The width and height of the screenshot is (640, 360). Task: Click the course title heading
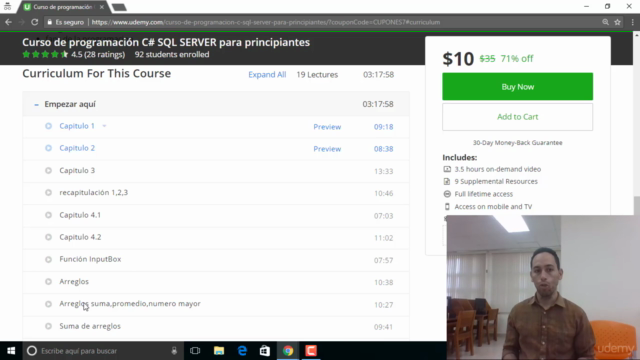tap(166, 42)
